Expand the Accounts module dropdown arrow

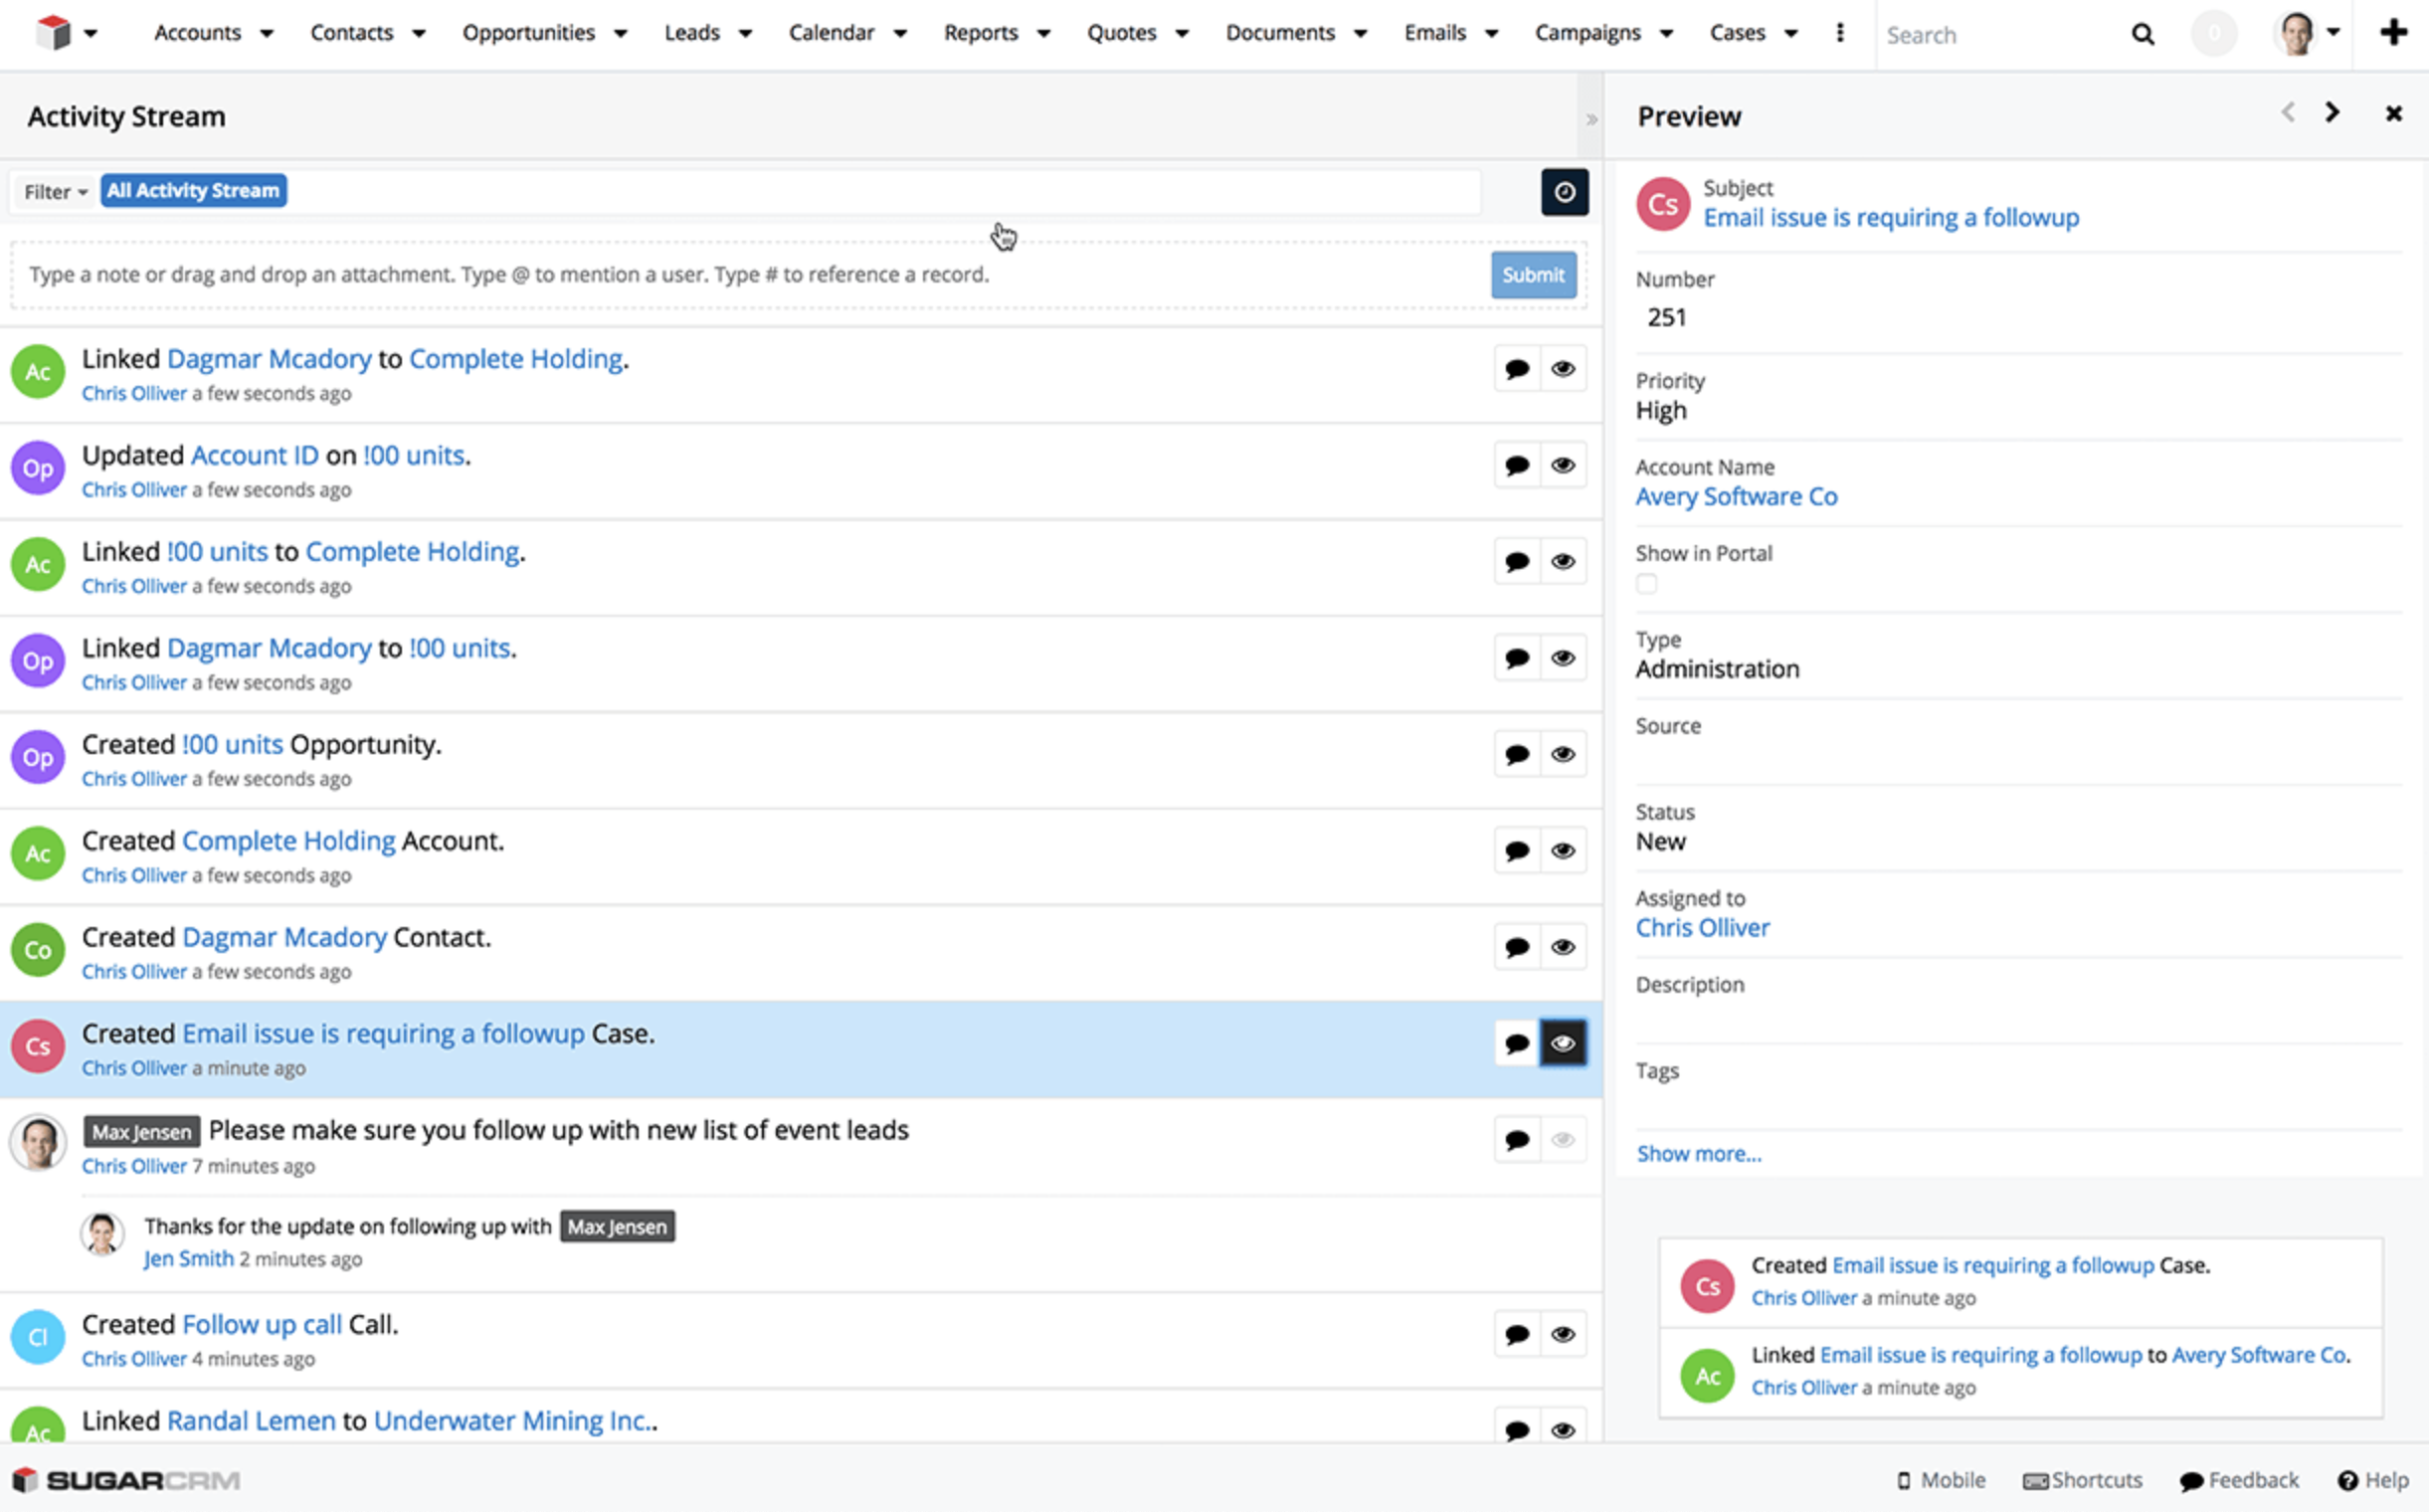point(267,34)
